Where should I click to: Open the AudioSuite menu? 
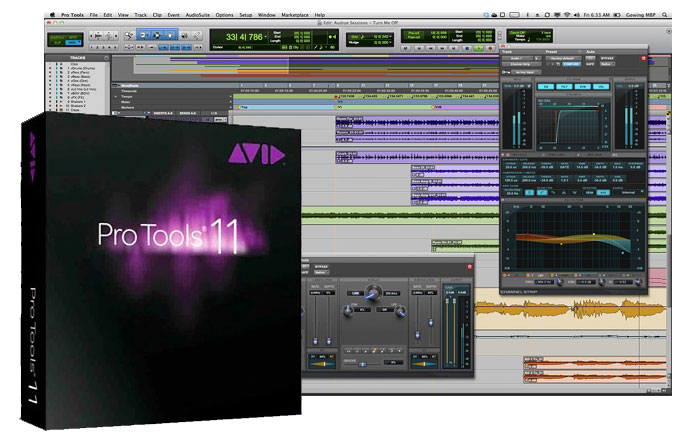tap(198, 15)
